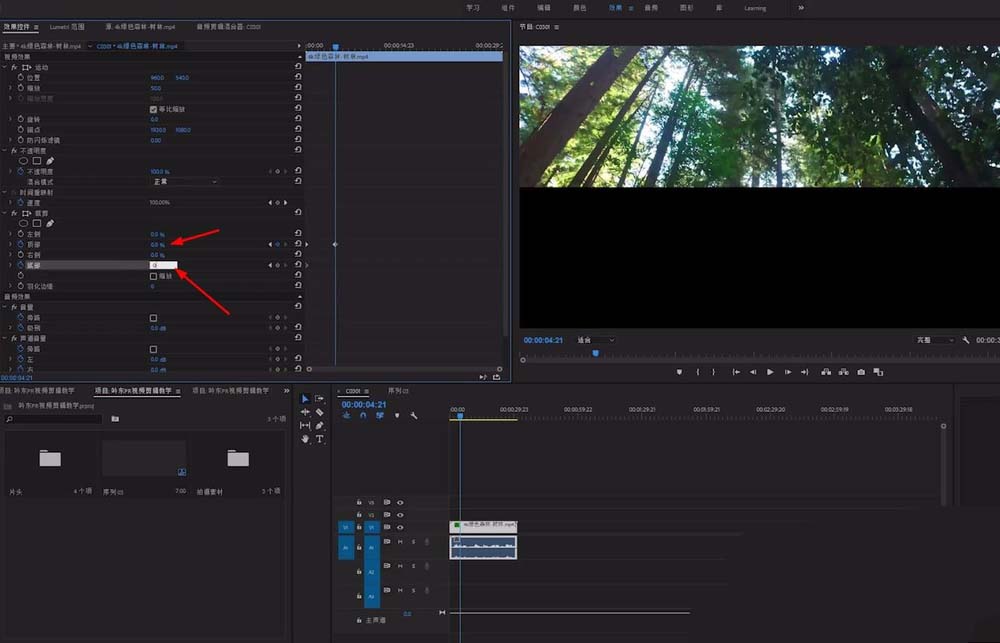Switch to 编辑 workspace
This screenshot has width=1000, height=643.
[543, 8]
